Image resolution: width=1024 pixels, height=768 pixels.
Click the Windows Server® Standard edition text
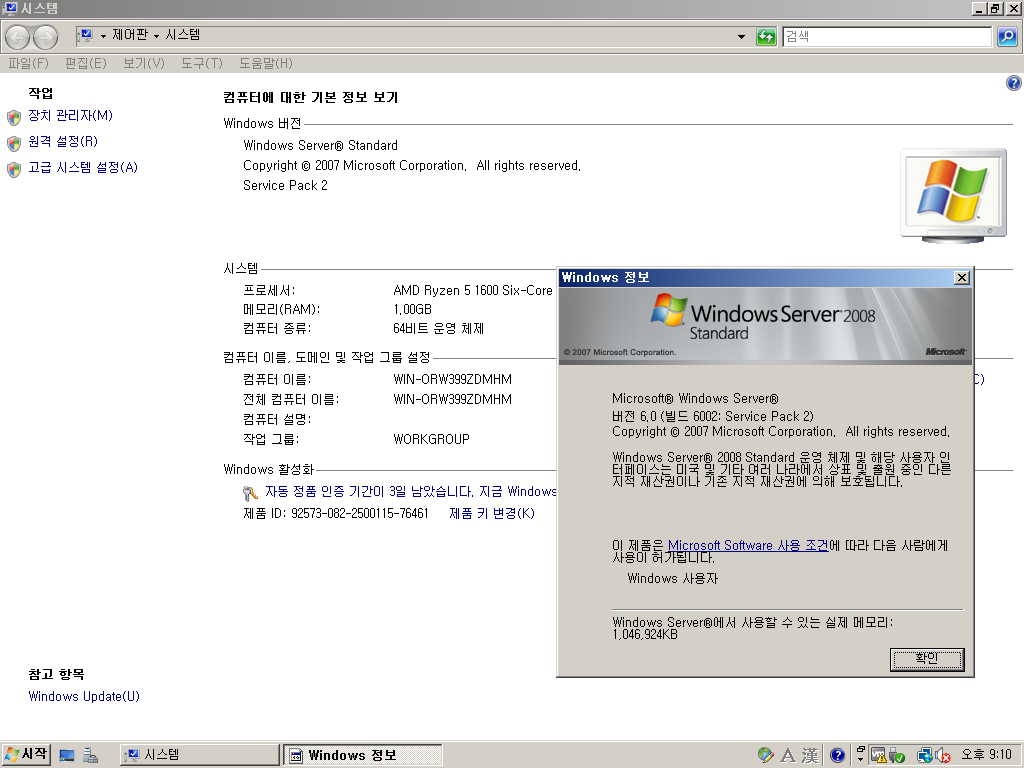click(x=320, y=146)
